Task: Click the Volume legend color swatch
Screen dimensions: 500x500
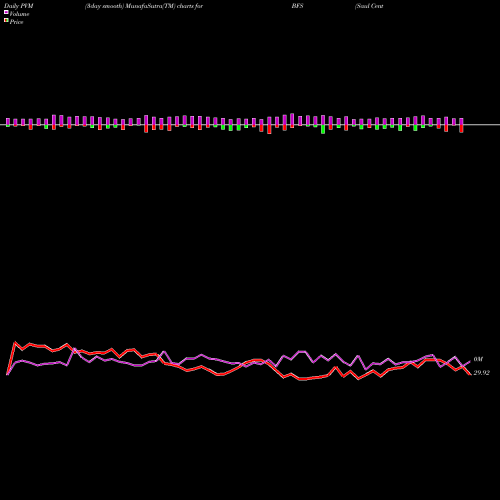Action: tap(6, 12)
